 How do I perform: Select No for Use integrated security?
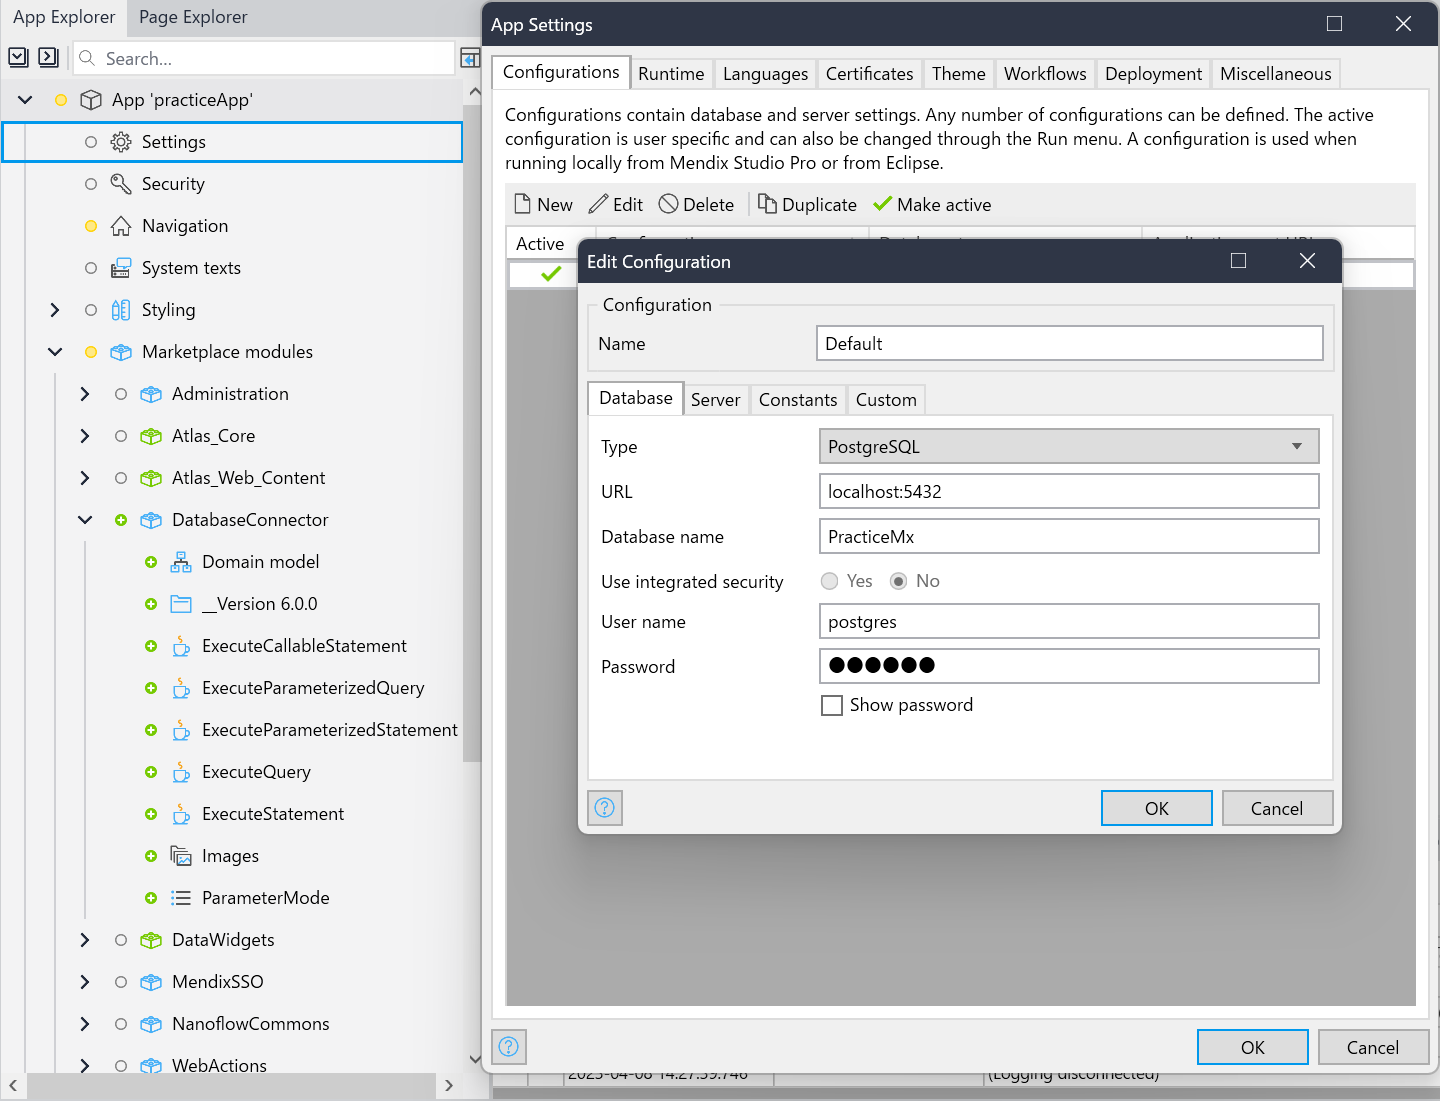pos(899,581)
